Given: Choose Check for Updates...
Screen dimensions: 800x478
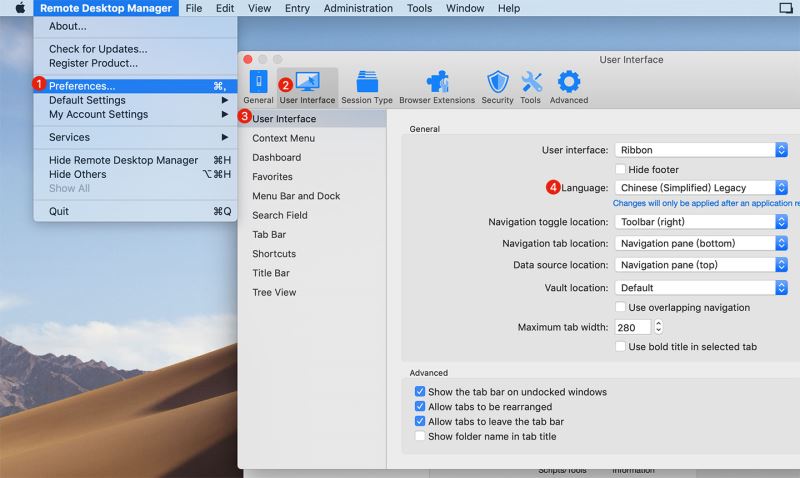Looking at the screenshot, I should [x=135, y=49].
